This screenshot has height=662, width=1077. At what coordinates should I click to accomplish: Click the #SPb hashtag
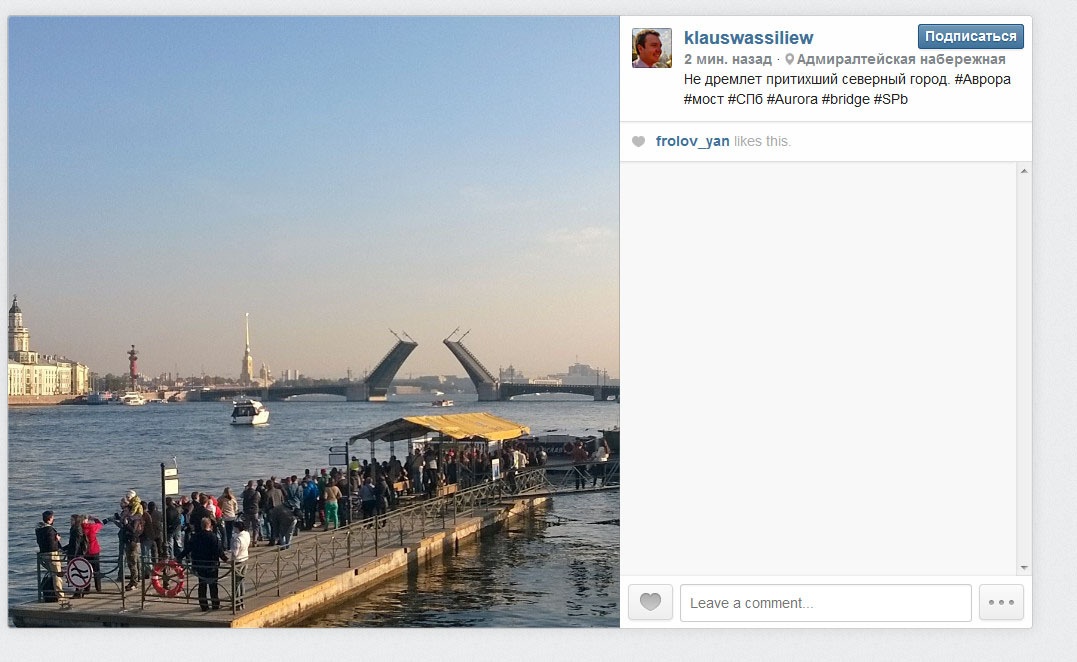click(891, 99)
